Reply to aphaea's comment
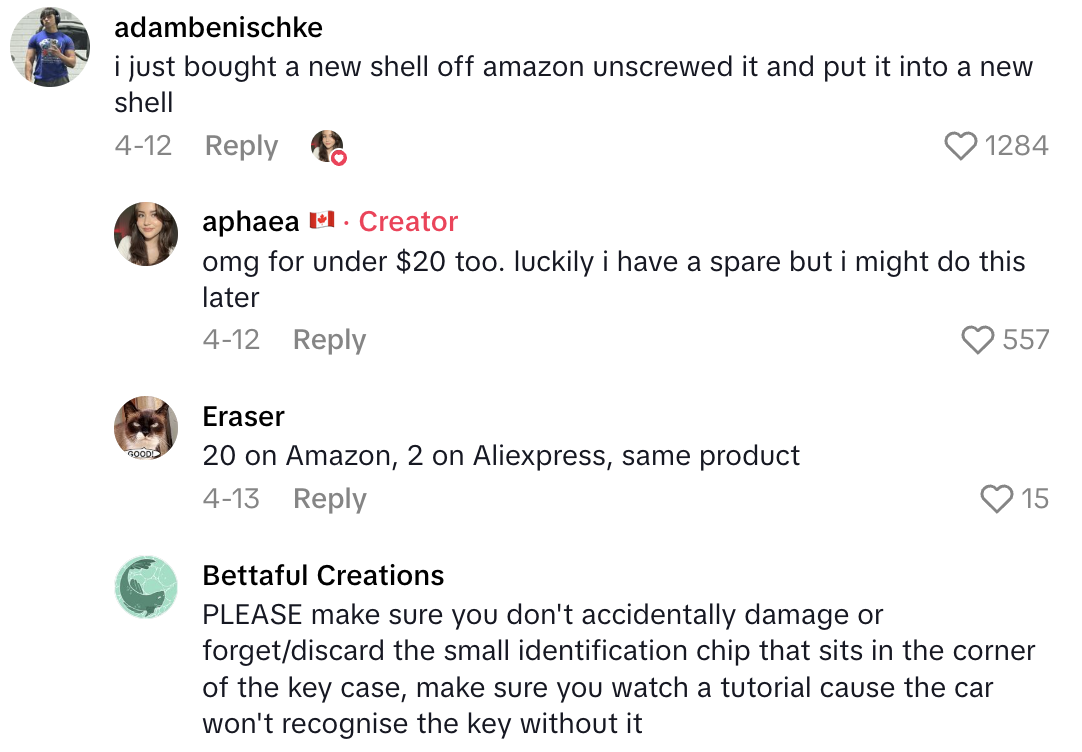Viewport: 1082px width, 752px height. (329, 340)
